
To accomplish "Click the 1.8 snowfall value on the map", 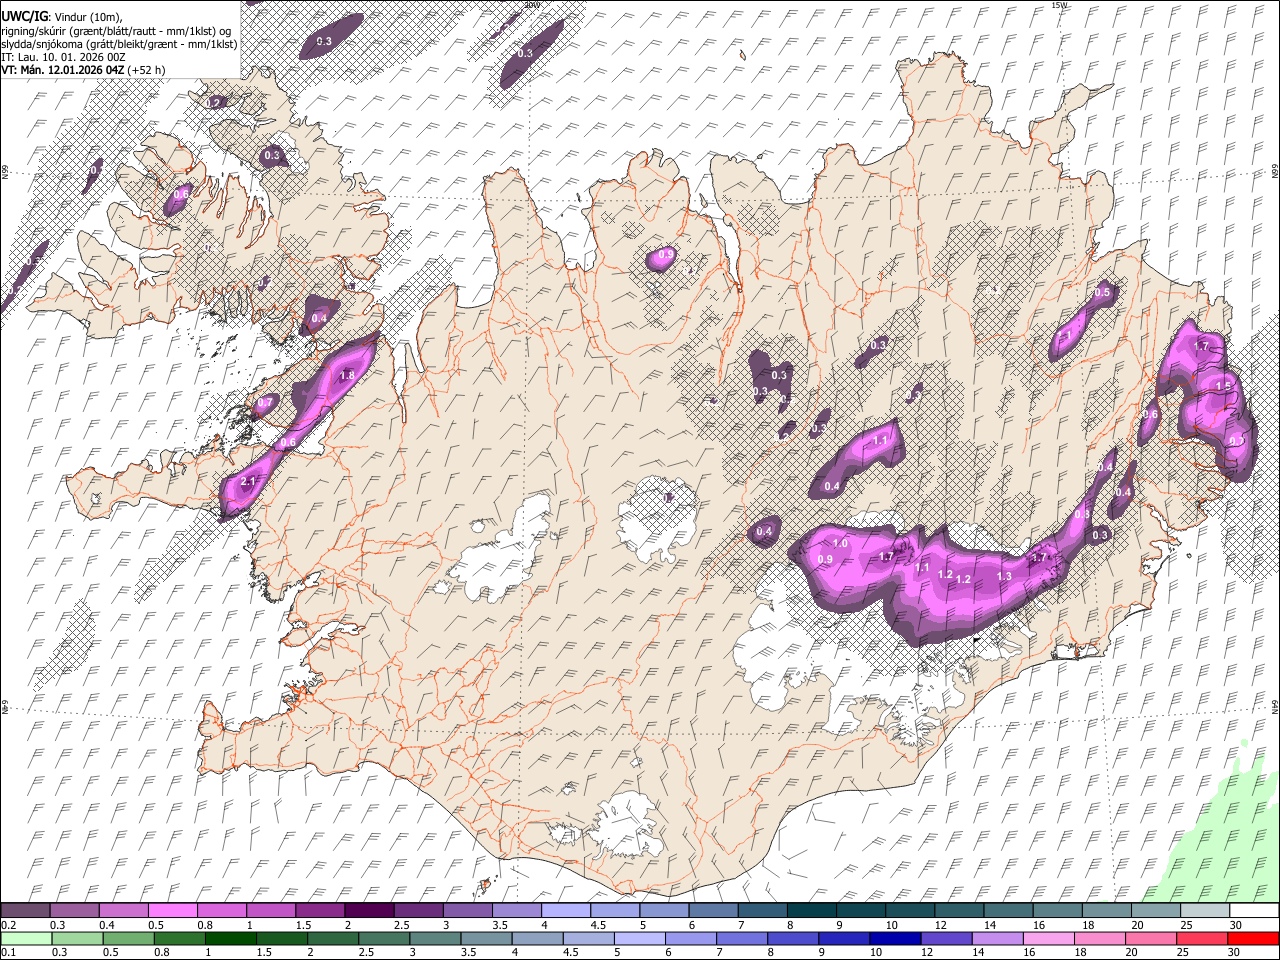I will click(x=347, y=376).
